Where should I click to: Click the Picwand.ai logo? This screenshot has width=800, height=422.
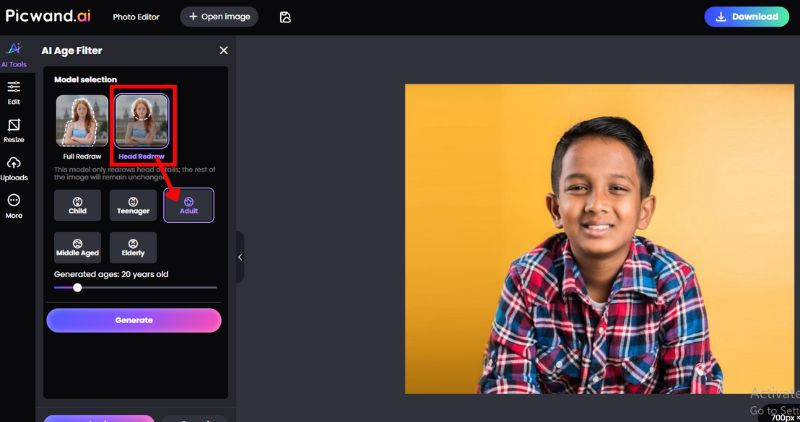tap(46, 16)
